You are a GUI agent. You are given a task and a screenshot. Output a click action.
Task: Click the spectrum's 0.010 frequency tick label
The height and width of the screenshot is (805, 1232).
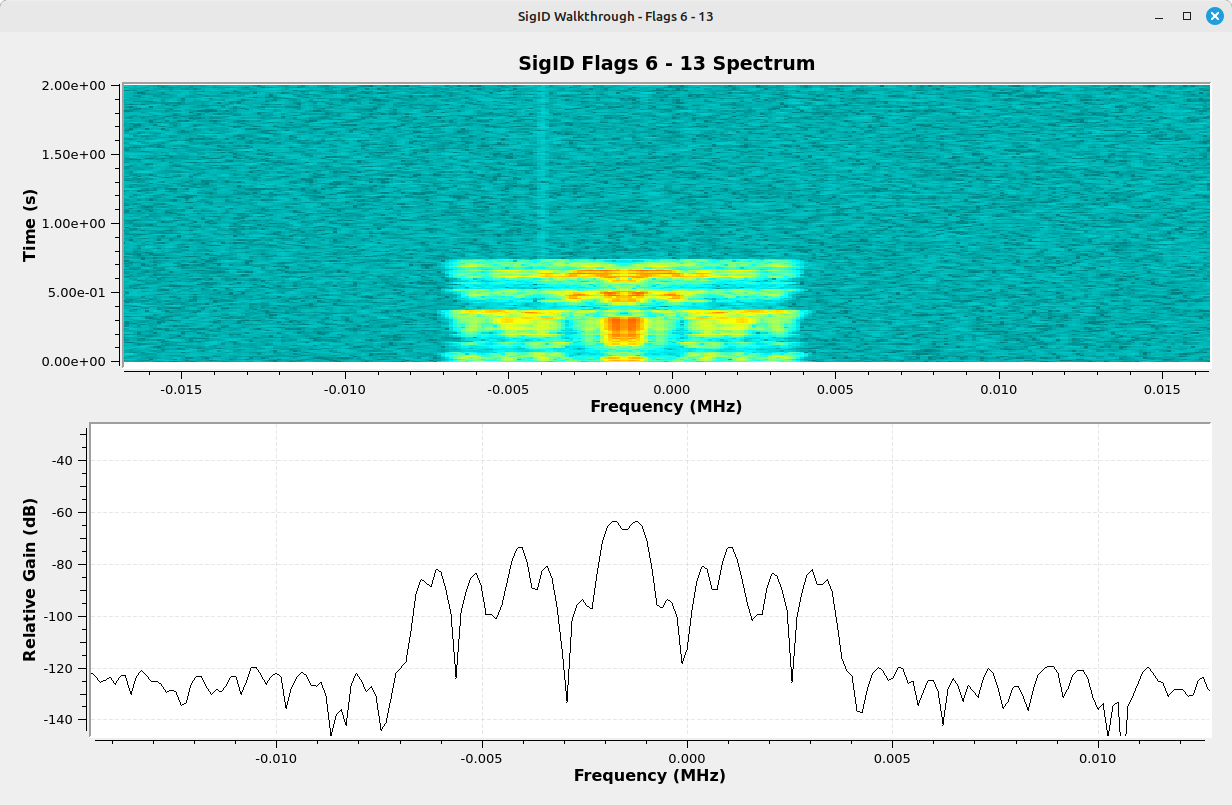click(x=1098, y=757)
